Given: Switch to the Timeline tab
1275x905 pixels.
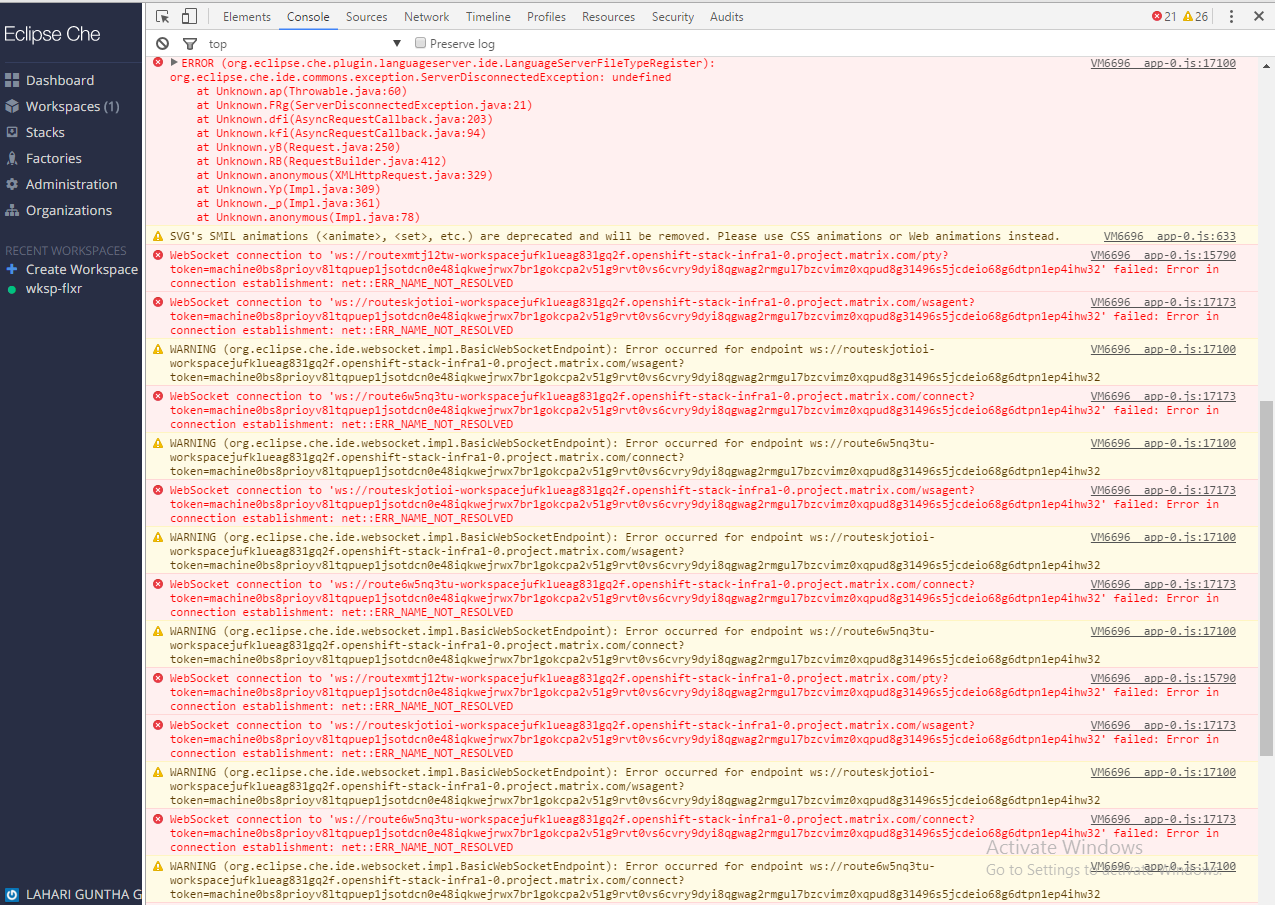Looking at the screenshot, I should click(x=488, y=16).
